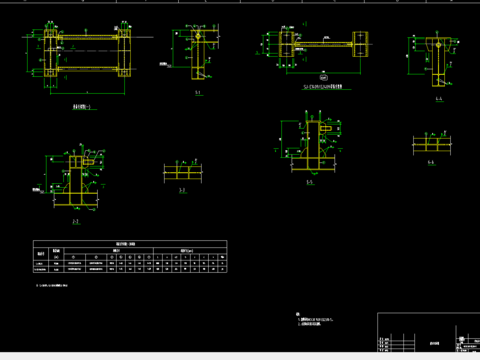Image resolution: width=480 pixels, height=360 pixels.
Task: Click the 5-5 section detail drawing
Action: [308, 143]
